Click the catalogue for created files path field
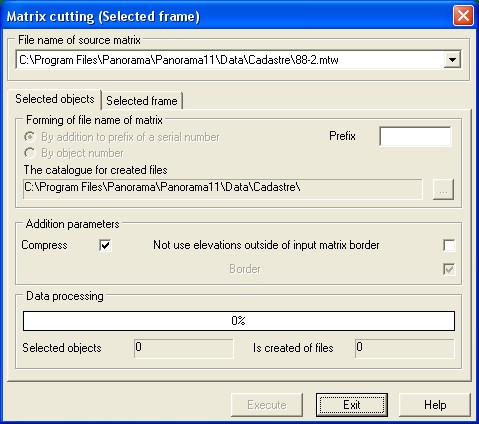 coord(222,189)
